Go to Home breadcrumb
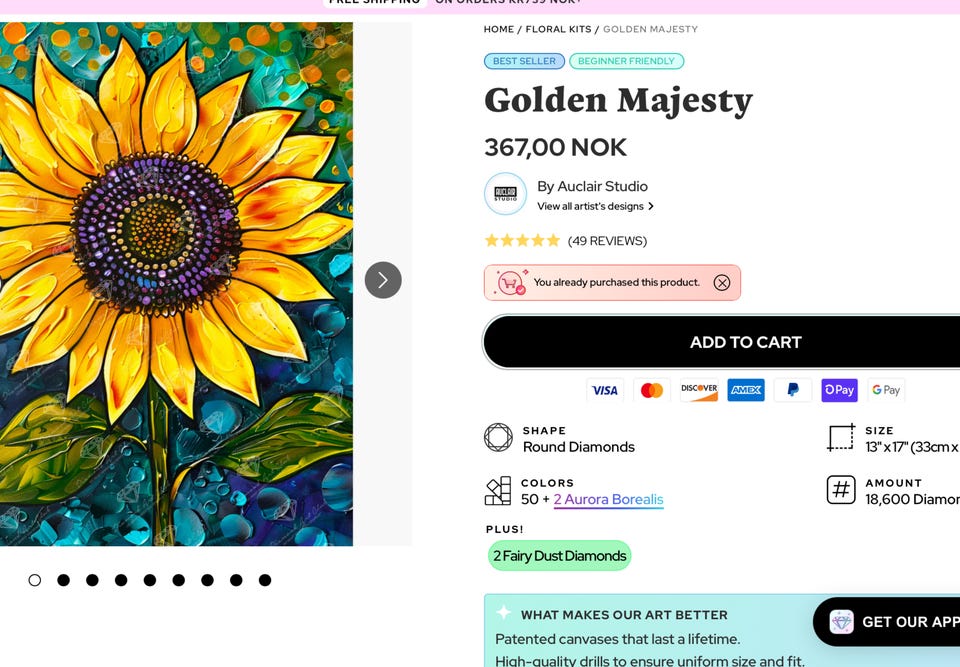 [x=499, y=30]
